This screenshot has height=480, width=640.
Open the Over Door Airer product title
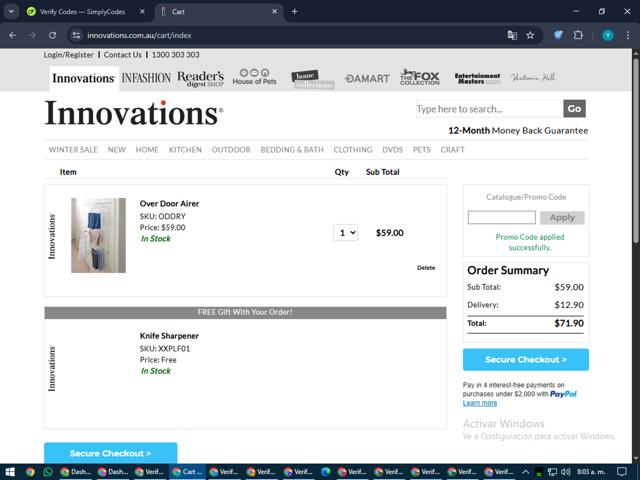point(169,204)
